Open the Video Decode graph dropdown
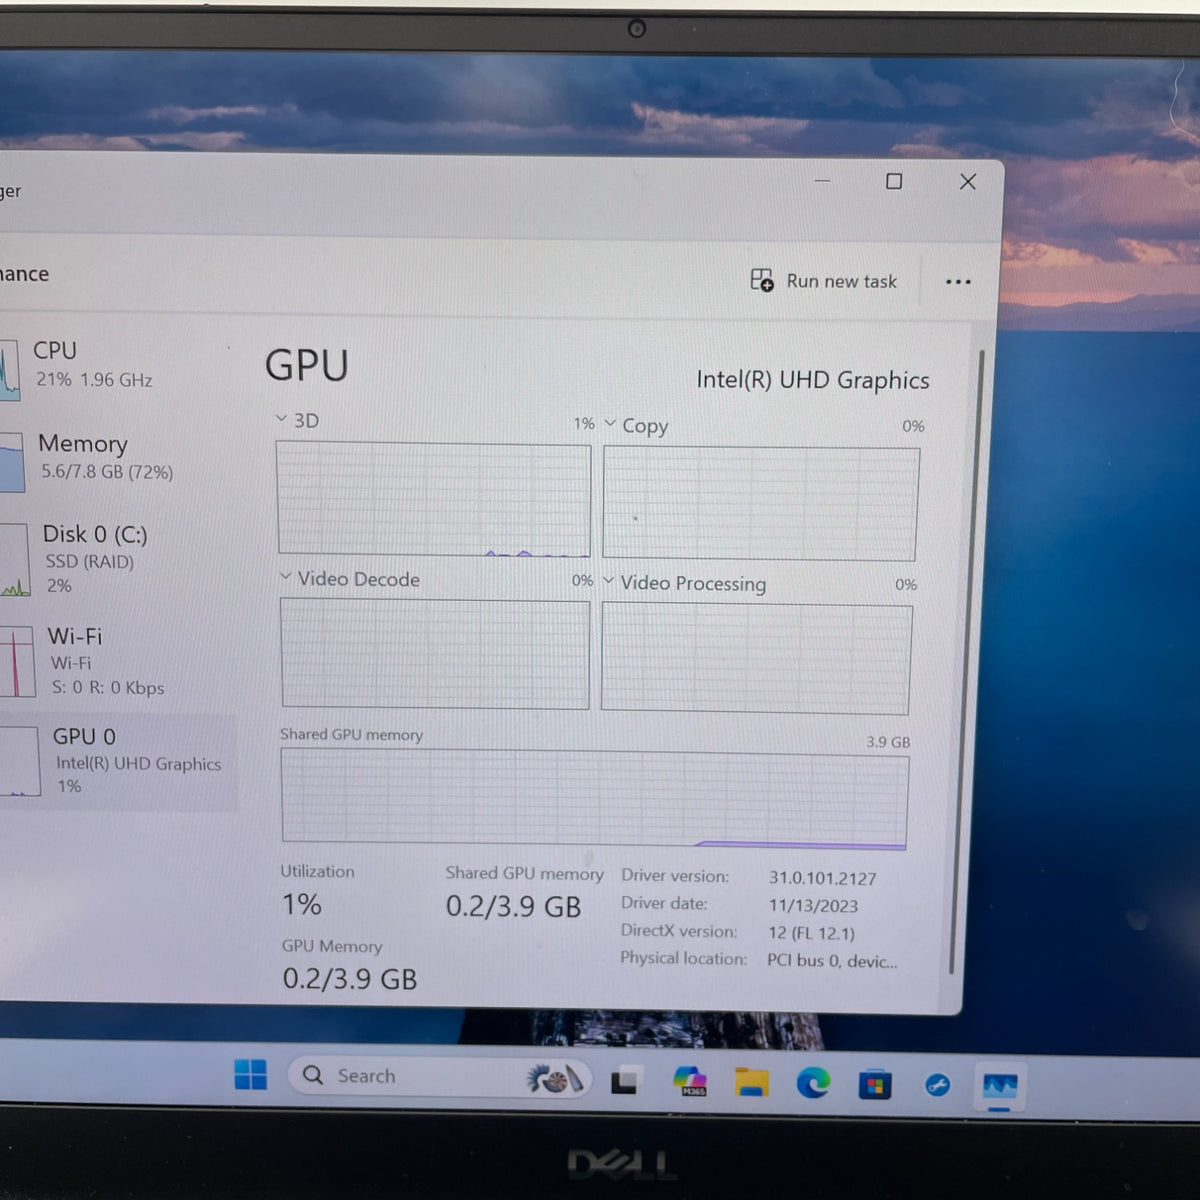This screenshot has height=1200, width=1200. (286, 577)
